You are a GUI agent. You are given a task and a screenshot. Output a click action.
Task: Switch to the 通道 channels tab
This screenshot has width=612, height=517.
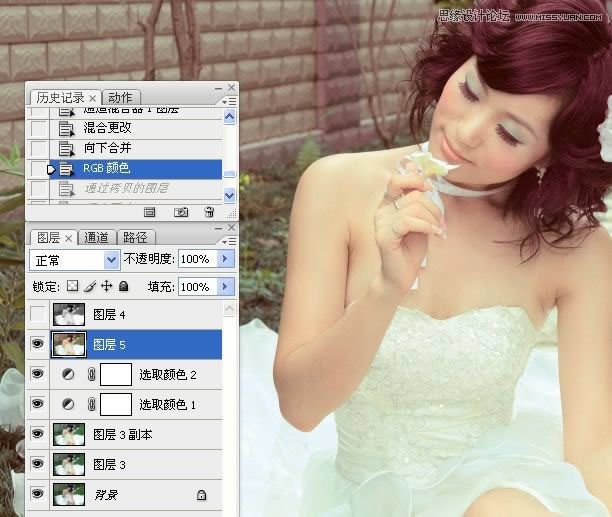click(97, 238)
